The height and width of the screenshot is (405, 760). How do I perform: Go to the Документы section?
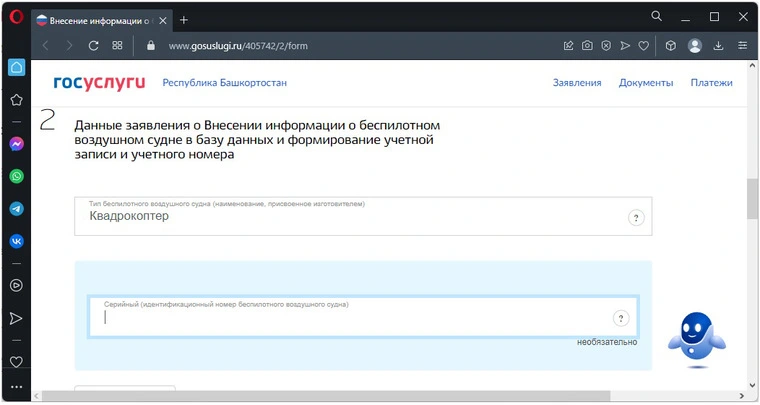pos(645,83)
